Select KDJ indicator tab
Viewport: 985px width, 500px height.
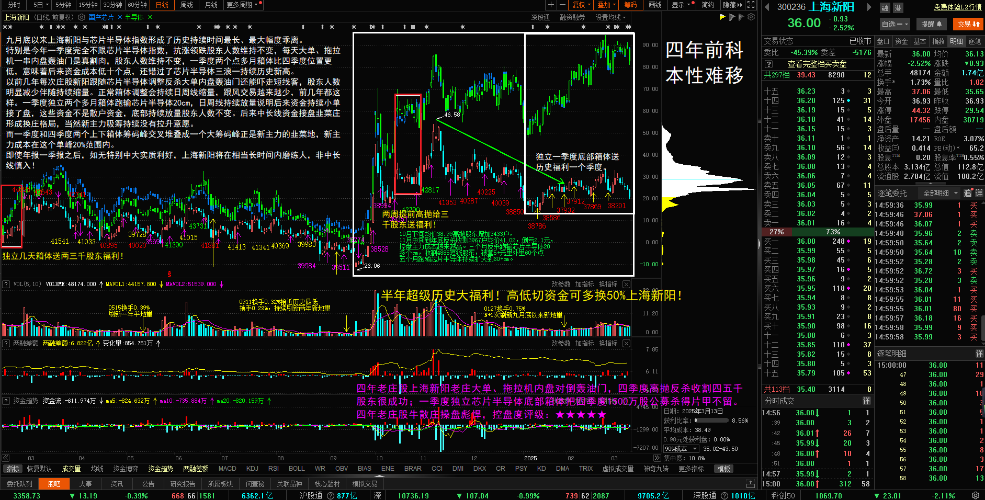[253, 469]
